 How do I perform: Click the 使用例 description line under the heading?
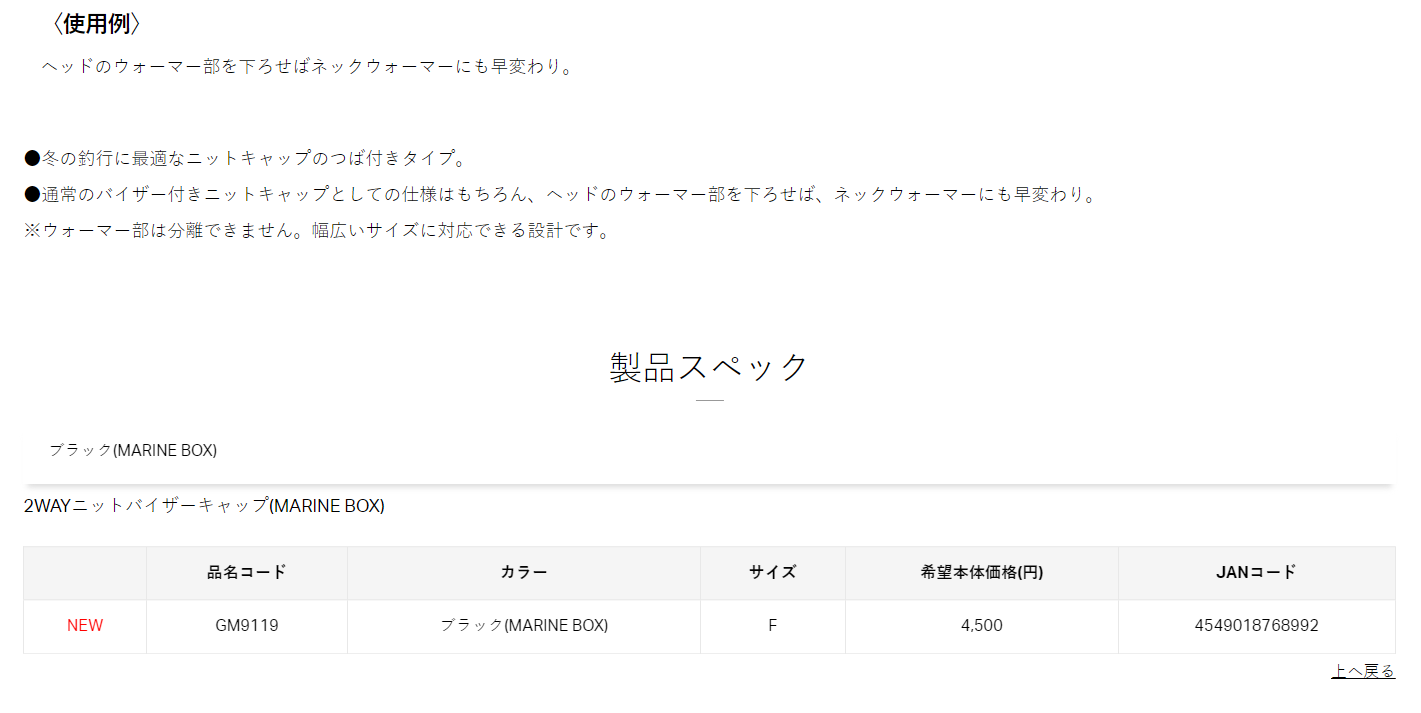[308, 67]
